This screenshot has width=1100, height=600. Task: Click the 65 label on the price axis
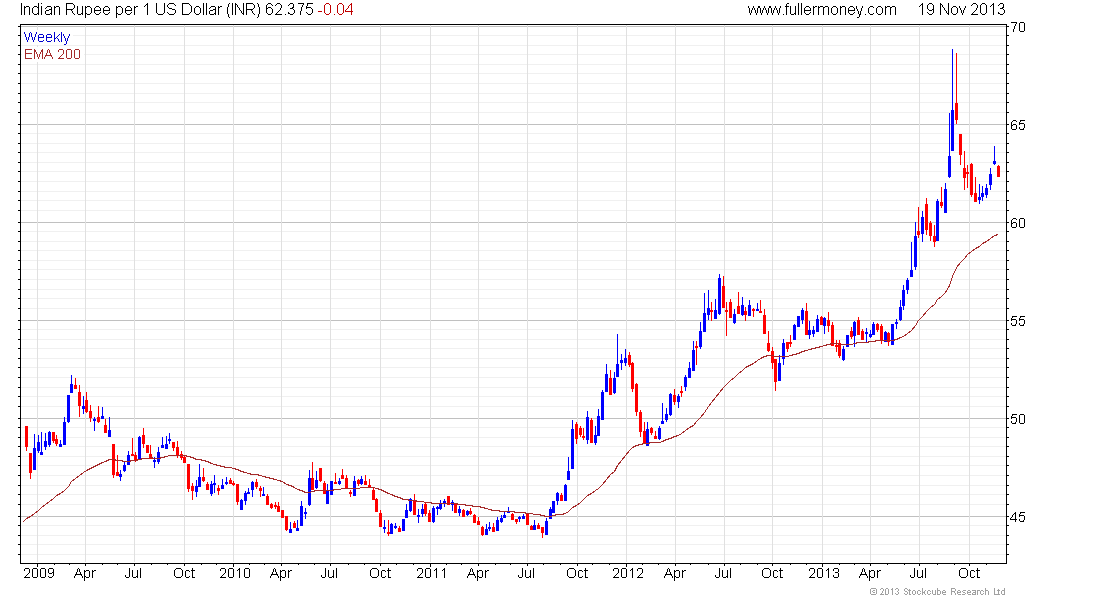pos(1017,125)
